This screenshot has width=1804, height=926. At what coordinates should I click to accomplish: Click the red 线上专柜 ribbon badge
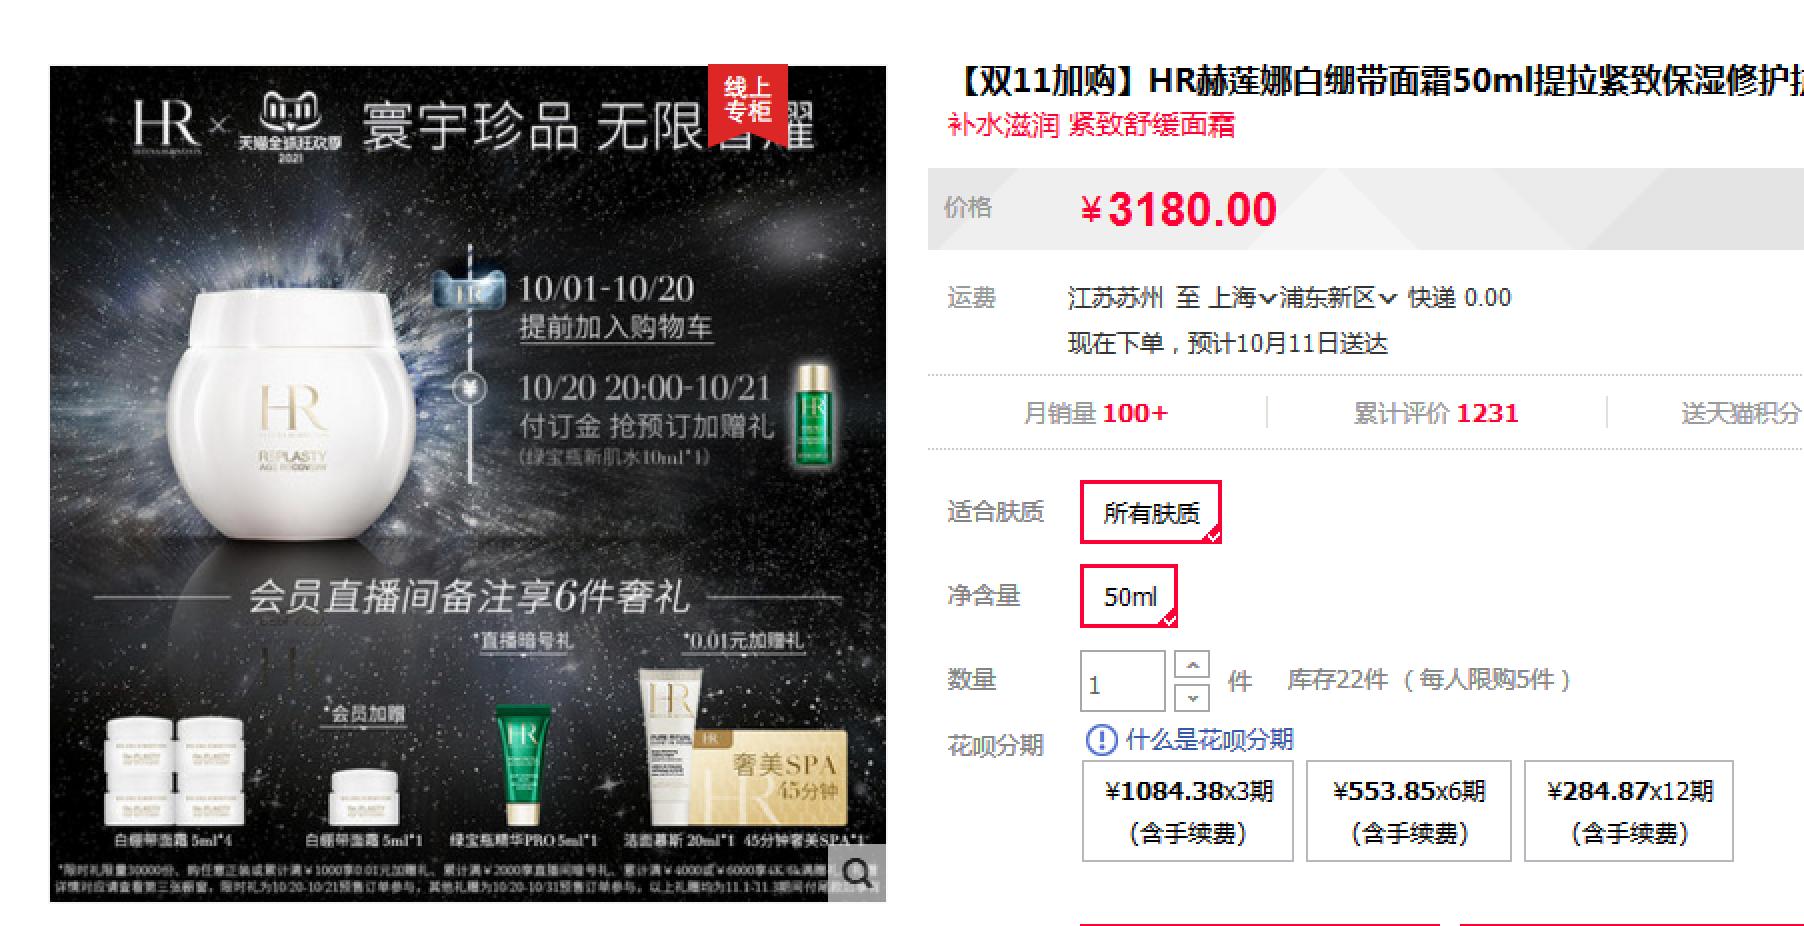coord(748,103)
